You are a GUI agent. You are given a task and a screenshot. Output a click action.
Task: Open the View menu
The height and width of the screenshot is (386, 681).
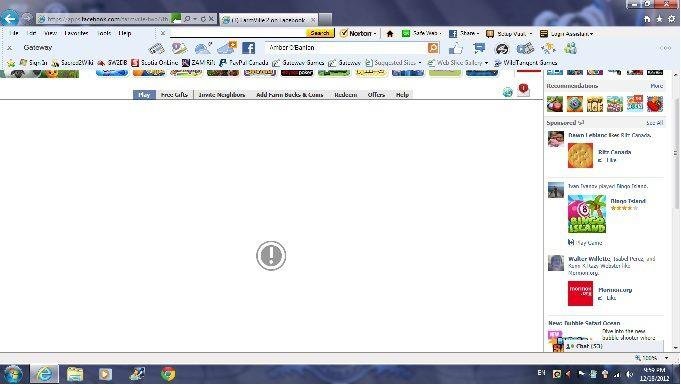pos(50,33)
